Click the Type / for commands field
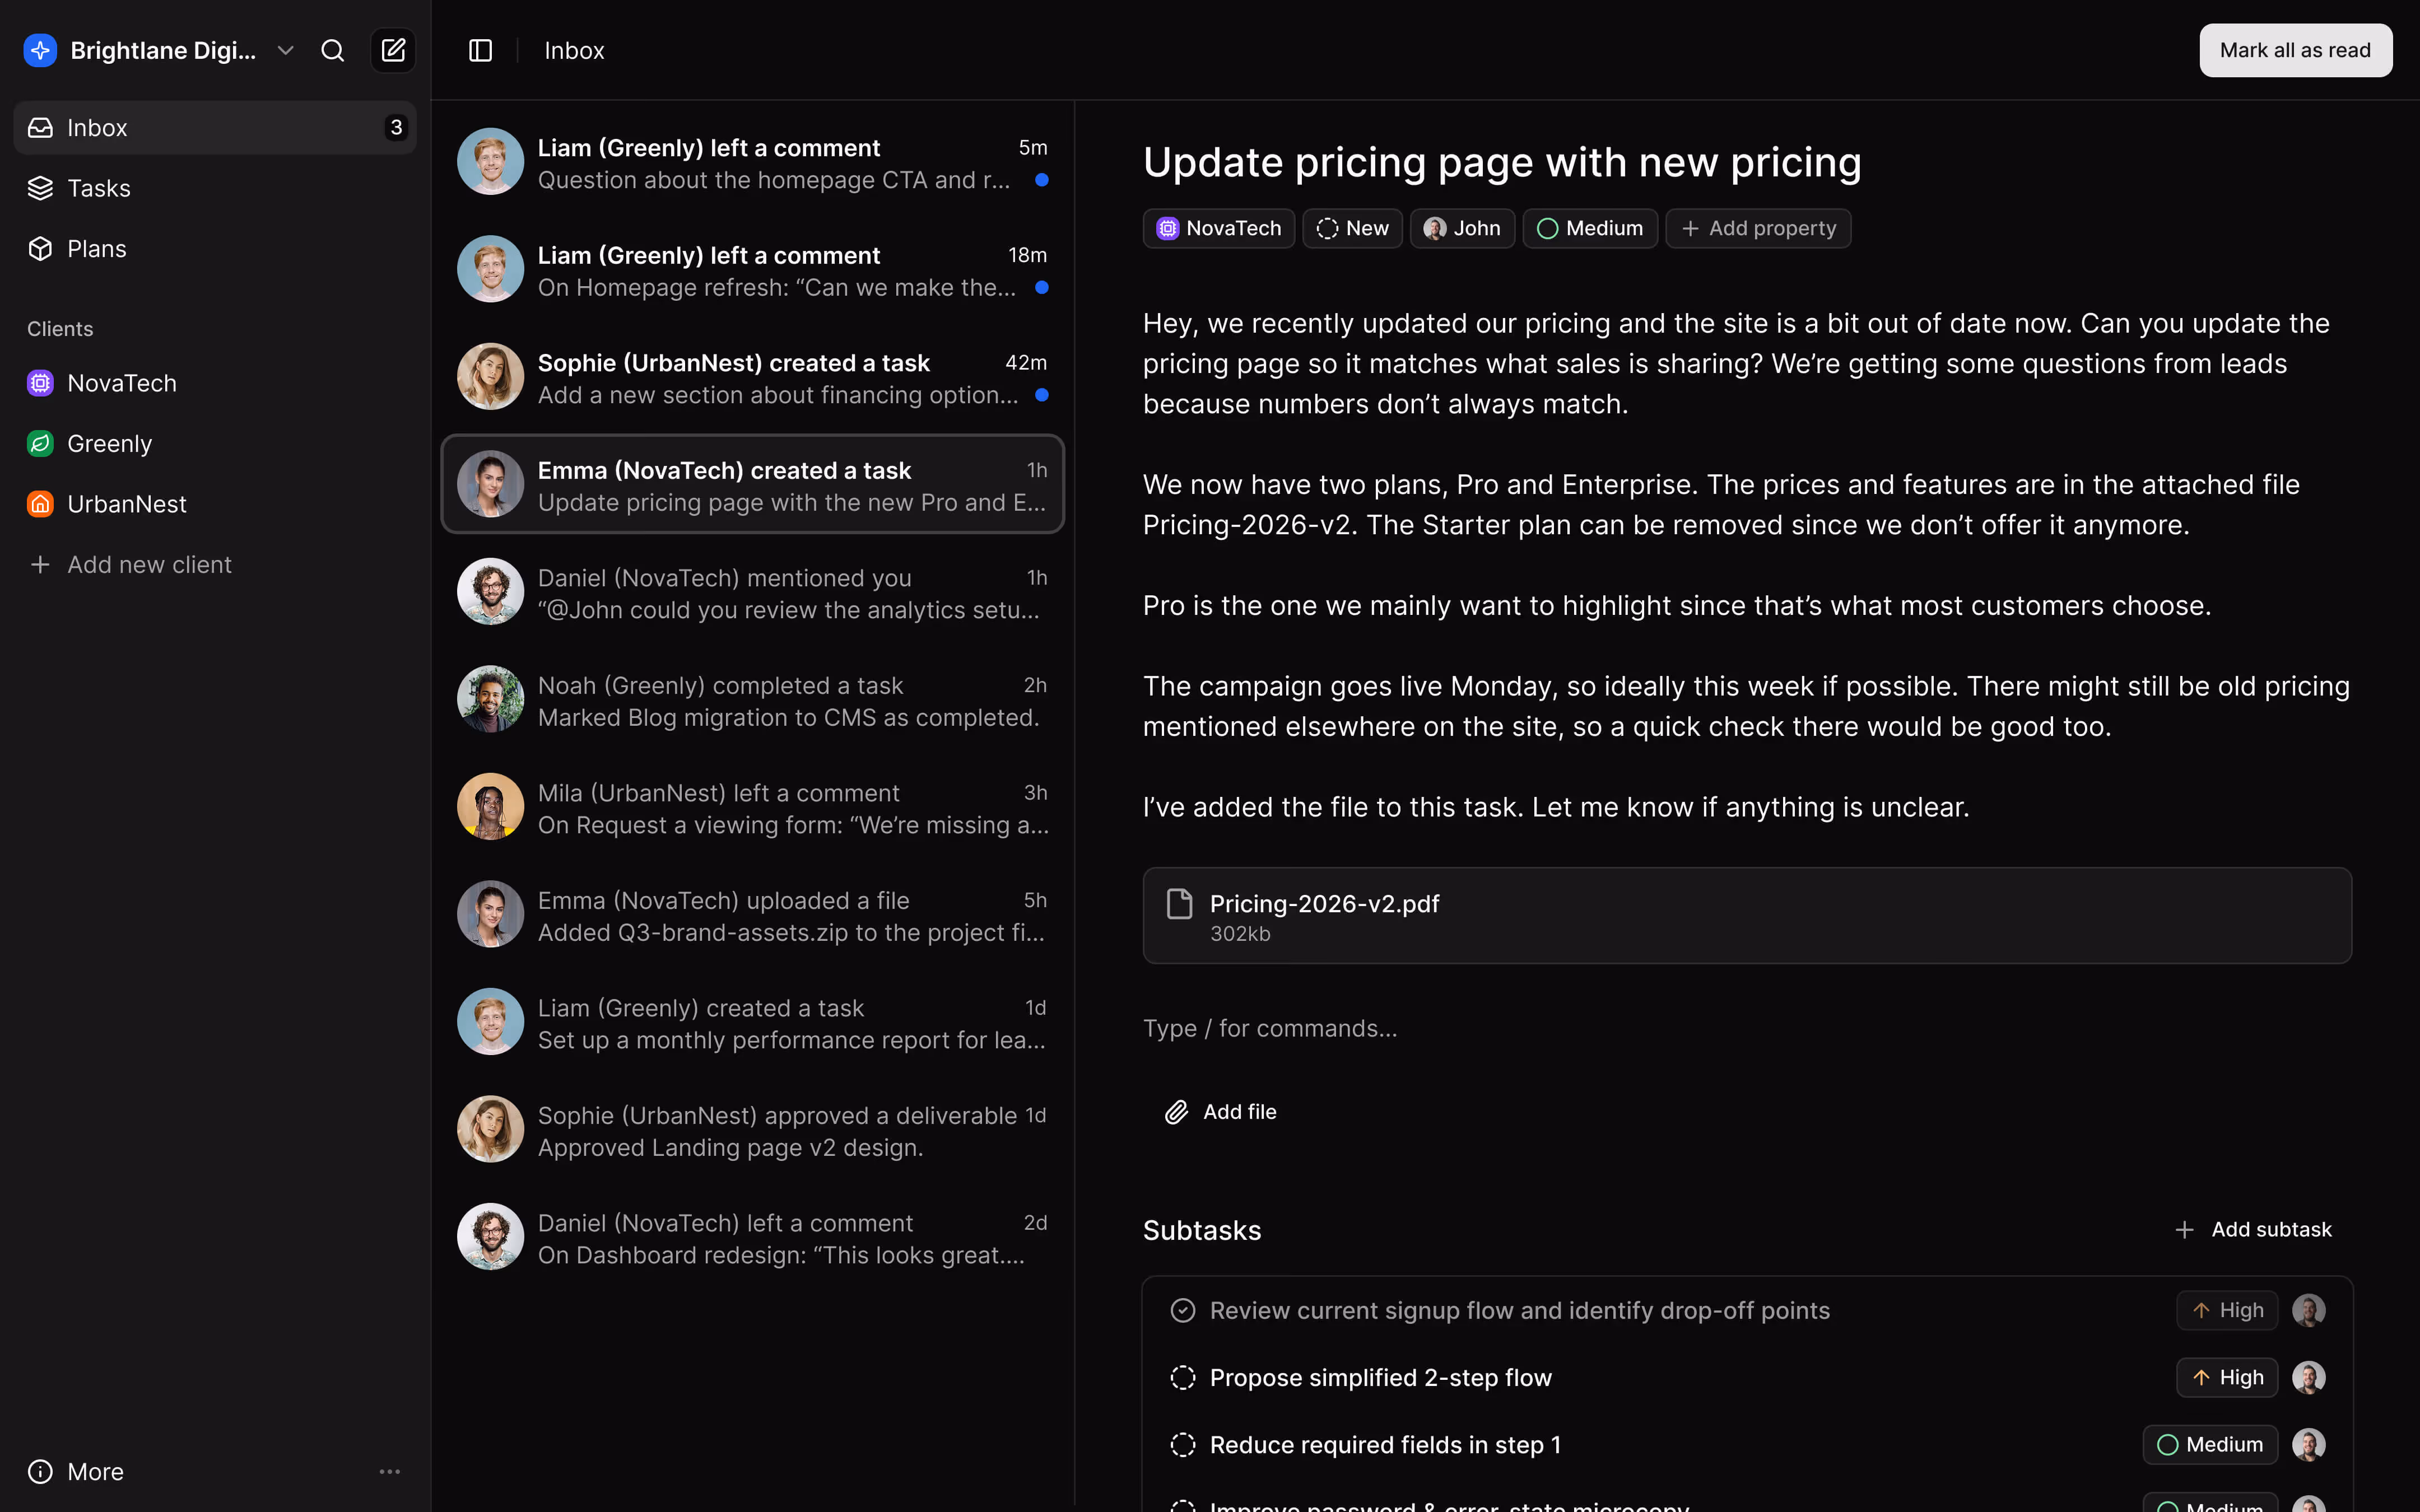 pos(1270,1028)
